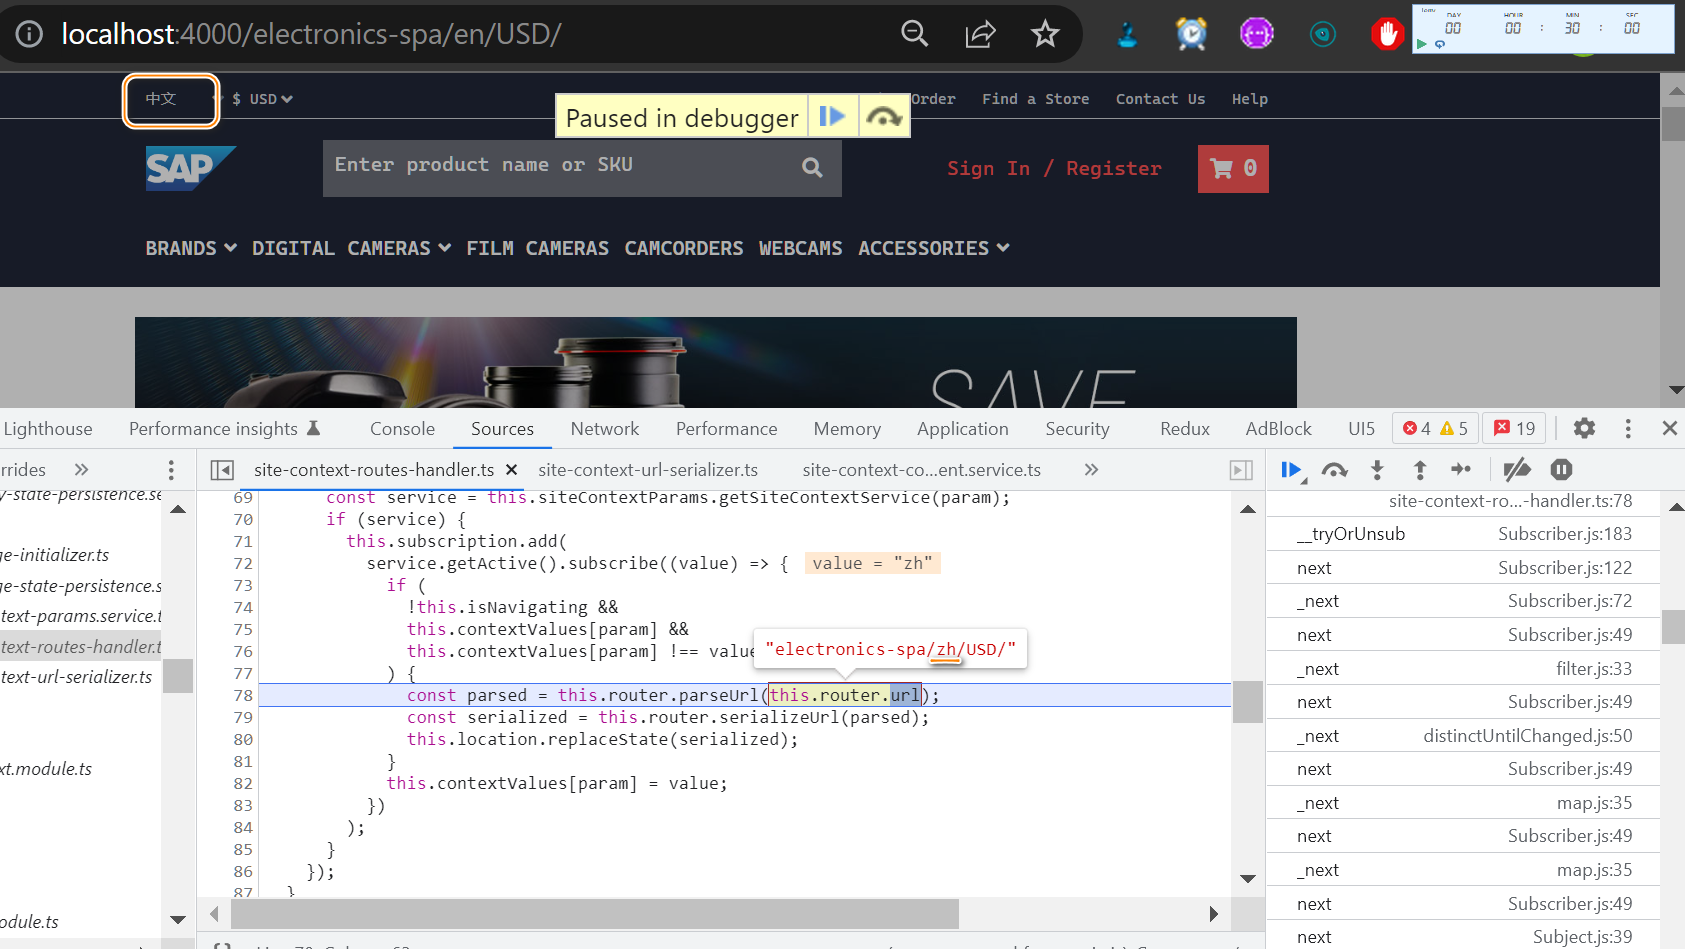The width and height of the screenshot is (1685, 949).
Task: Expand the DIGITAL CAMERAS navigation menu
Action: point(351,248)
